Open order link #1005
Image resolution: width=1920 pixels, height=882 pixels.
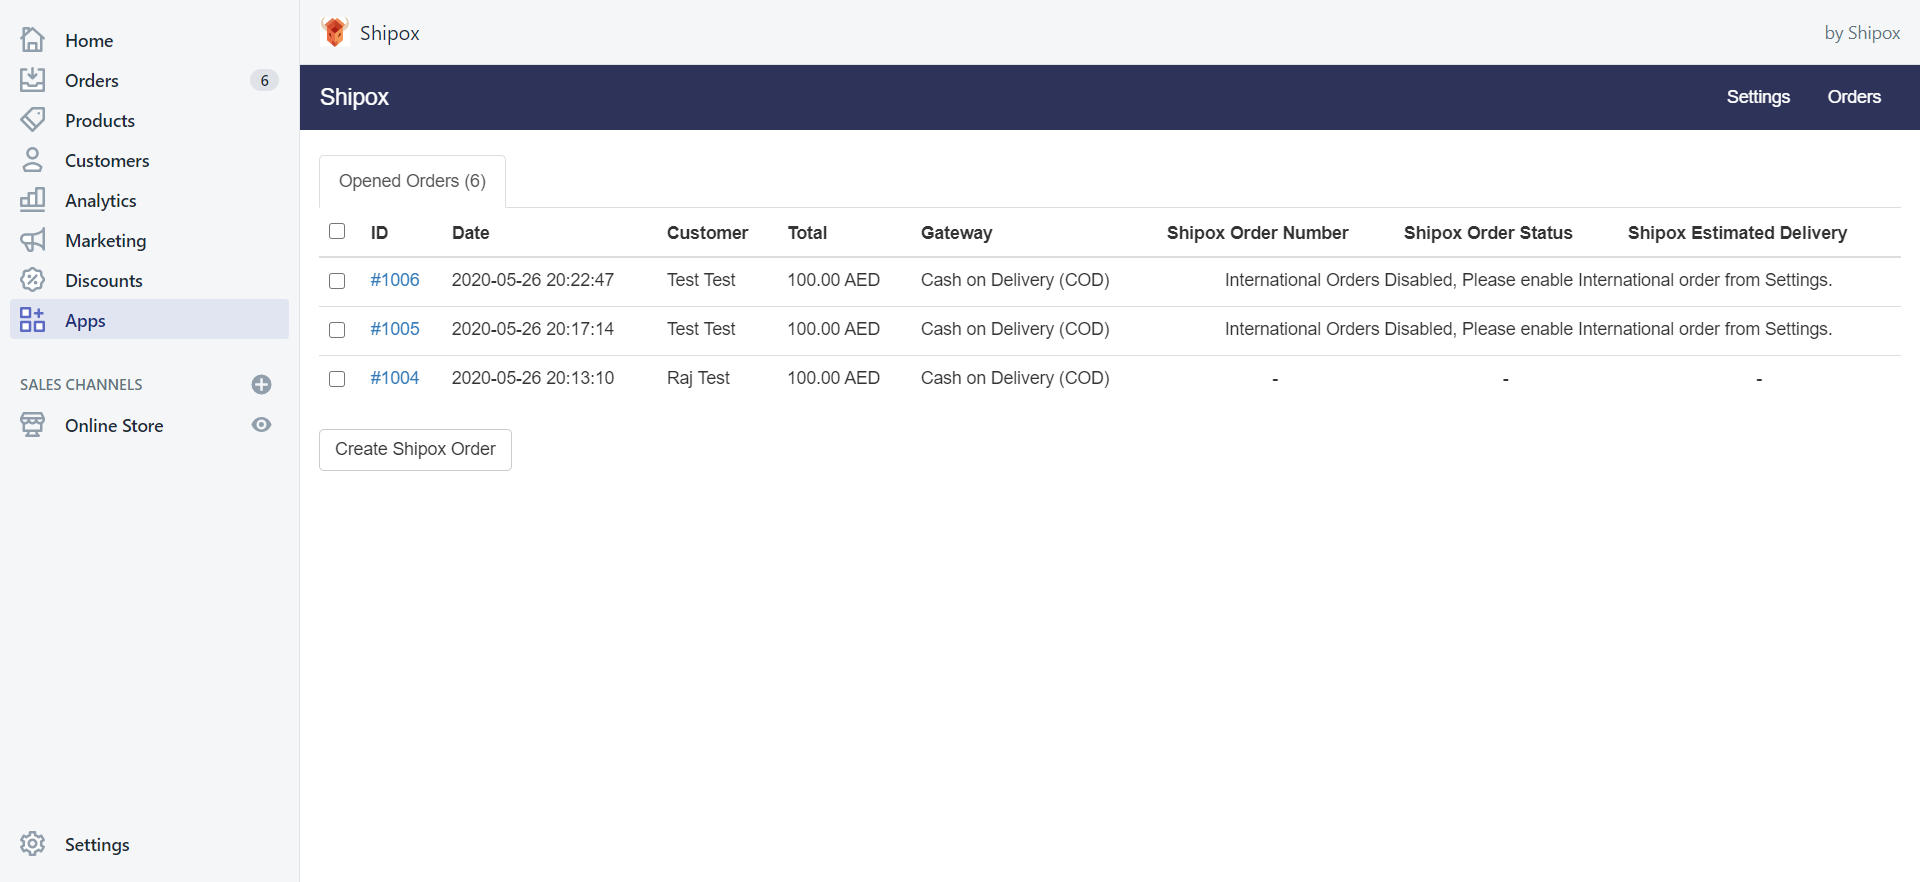[x=395, y=329]
